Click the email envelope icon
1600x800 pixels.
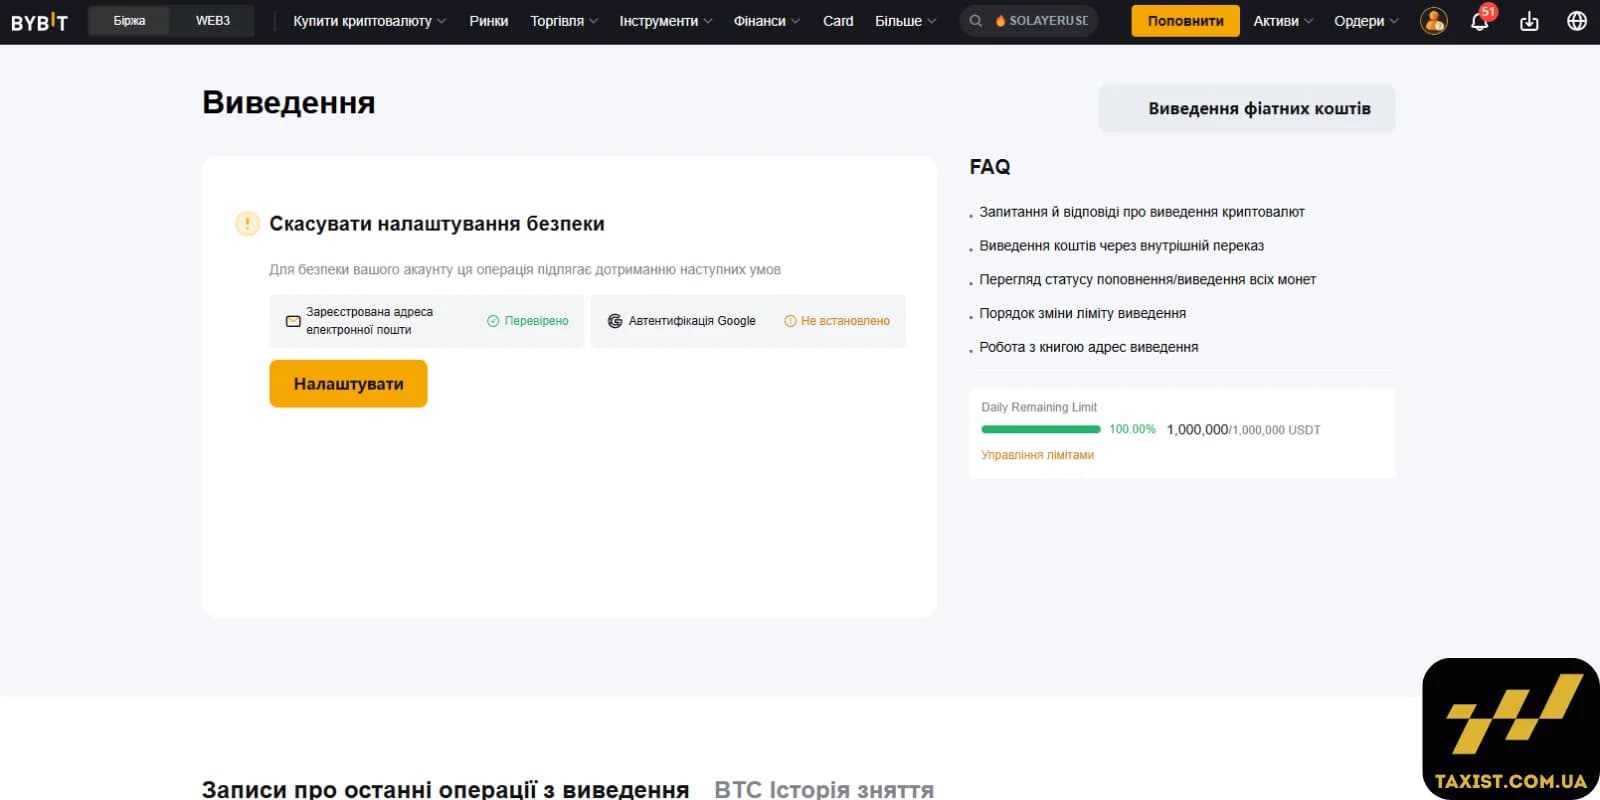pos(293,321)
